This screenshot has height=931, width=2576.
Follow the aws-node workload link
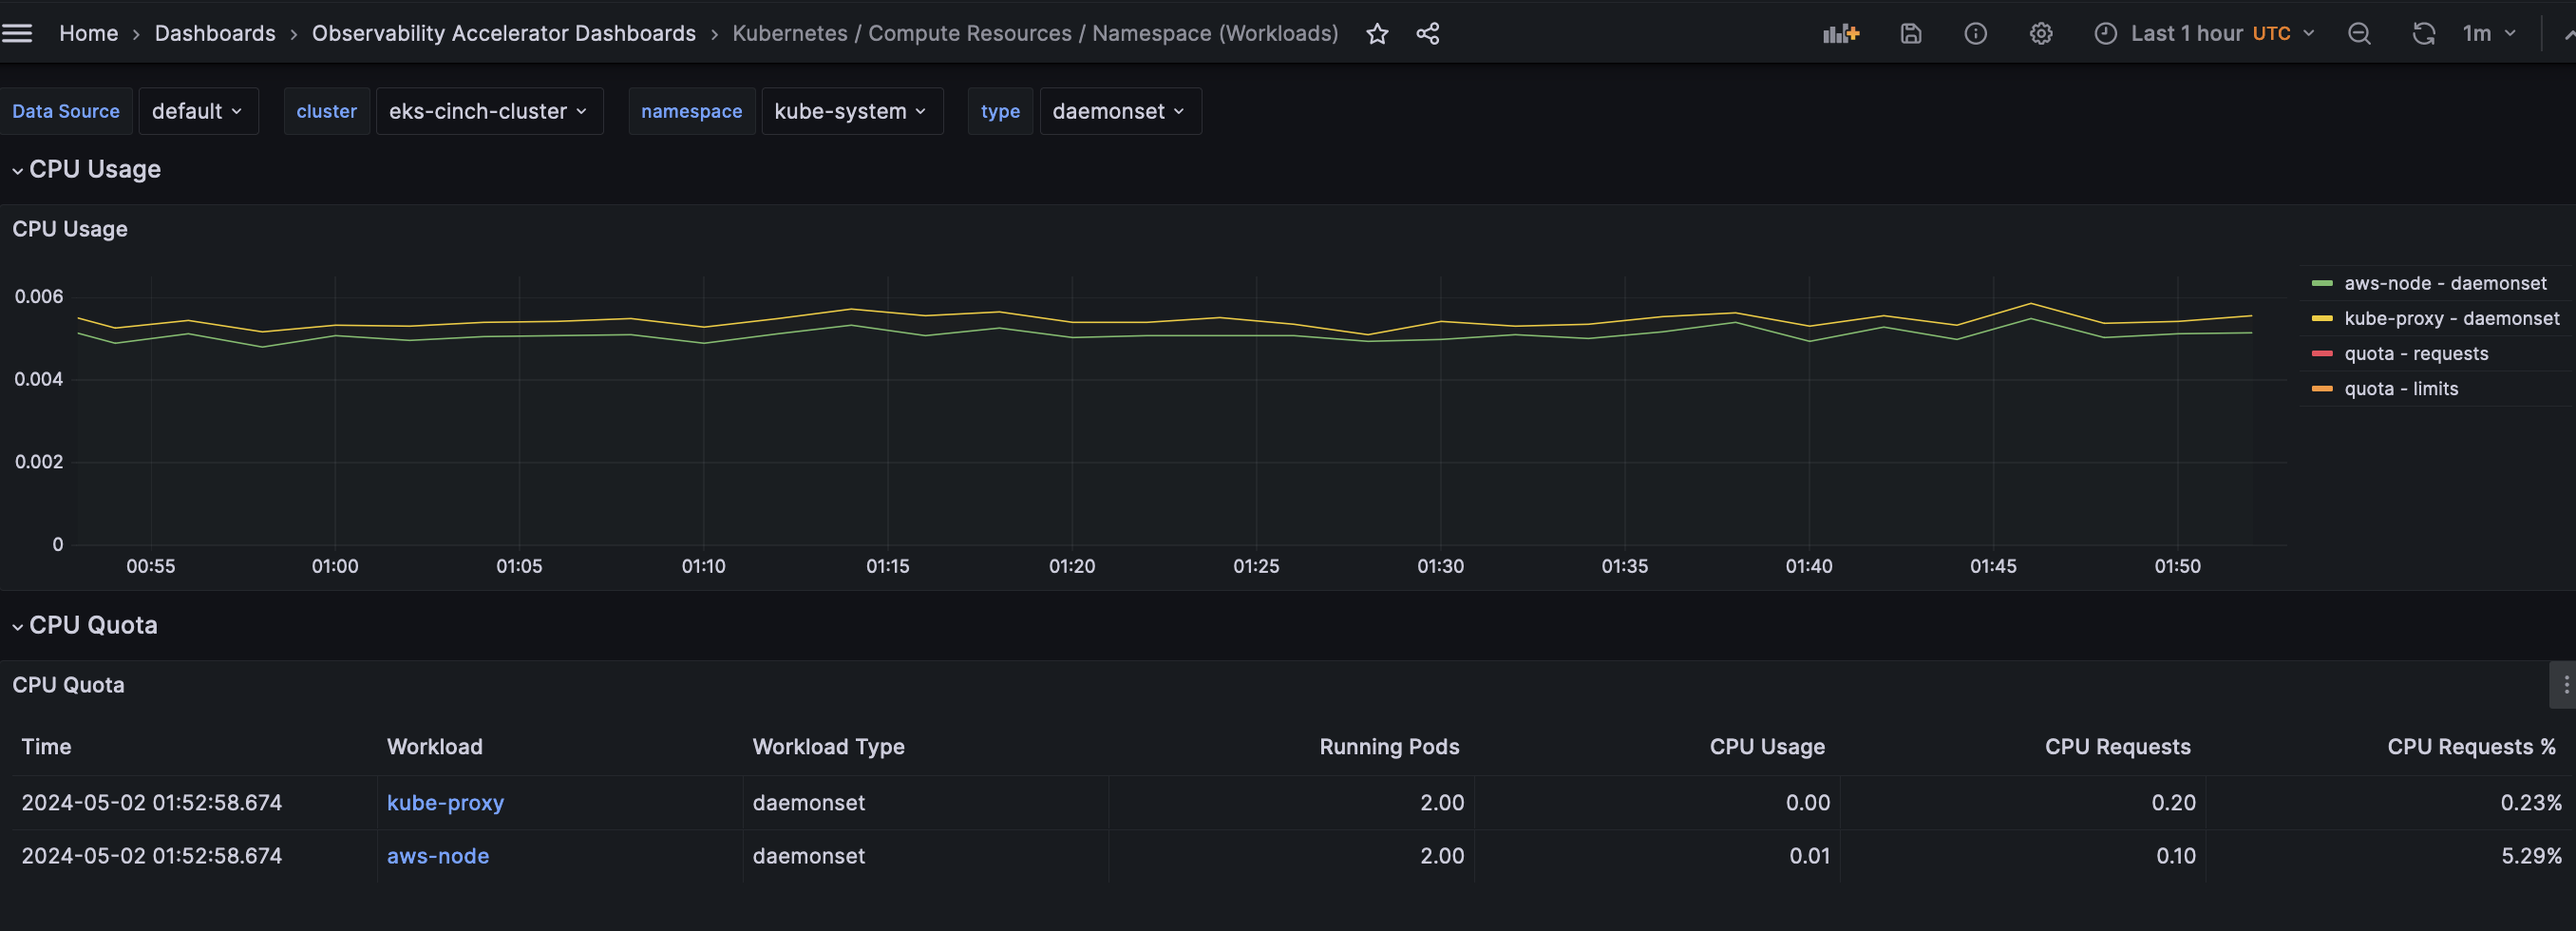click(x=437, y=856)
